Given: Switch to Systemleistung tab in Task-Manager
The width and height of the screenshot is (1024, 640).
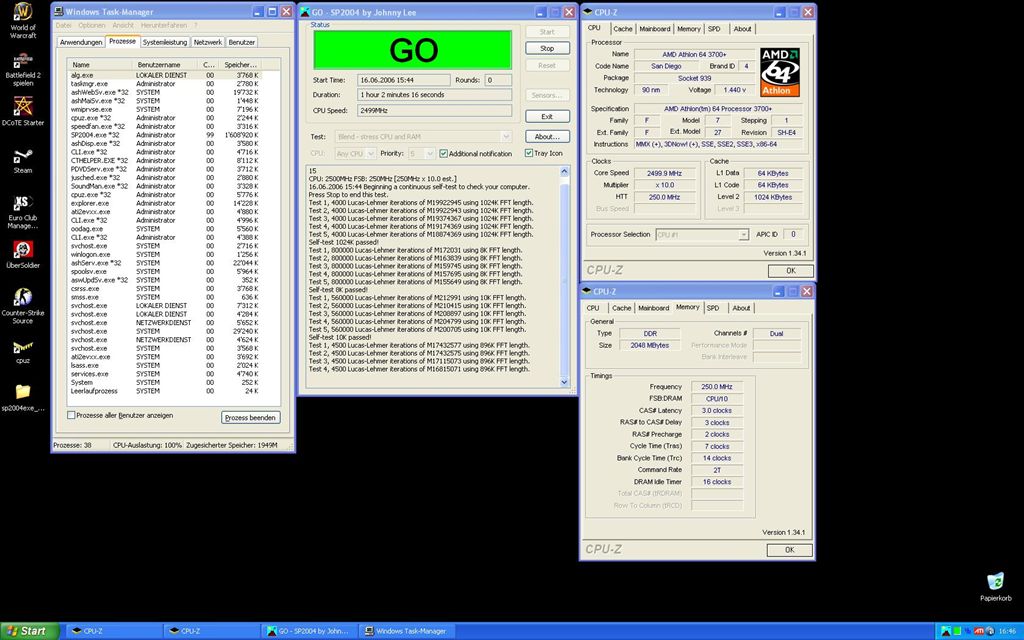Looking at the screenshot, I should tap(165, 42).
